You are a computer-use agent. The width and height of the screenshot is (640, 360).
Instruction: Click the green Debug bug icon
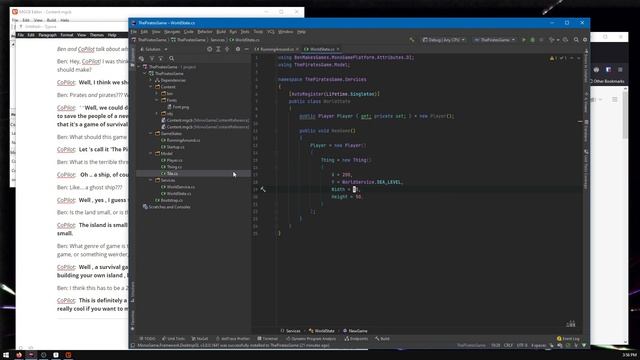pos(532,40)
